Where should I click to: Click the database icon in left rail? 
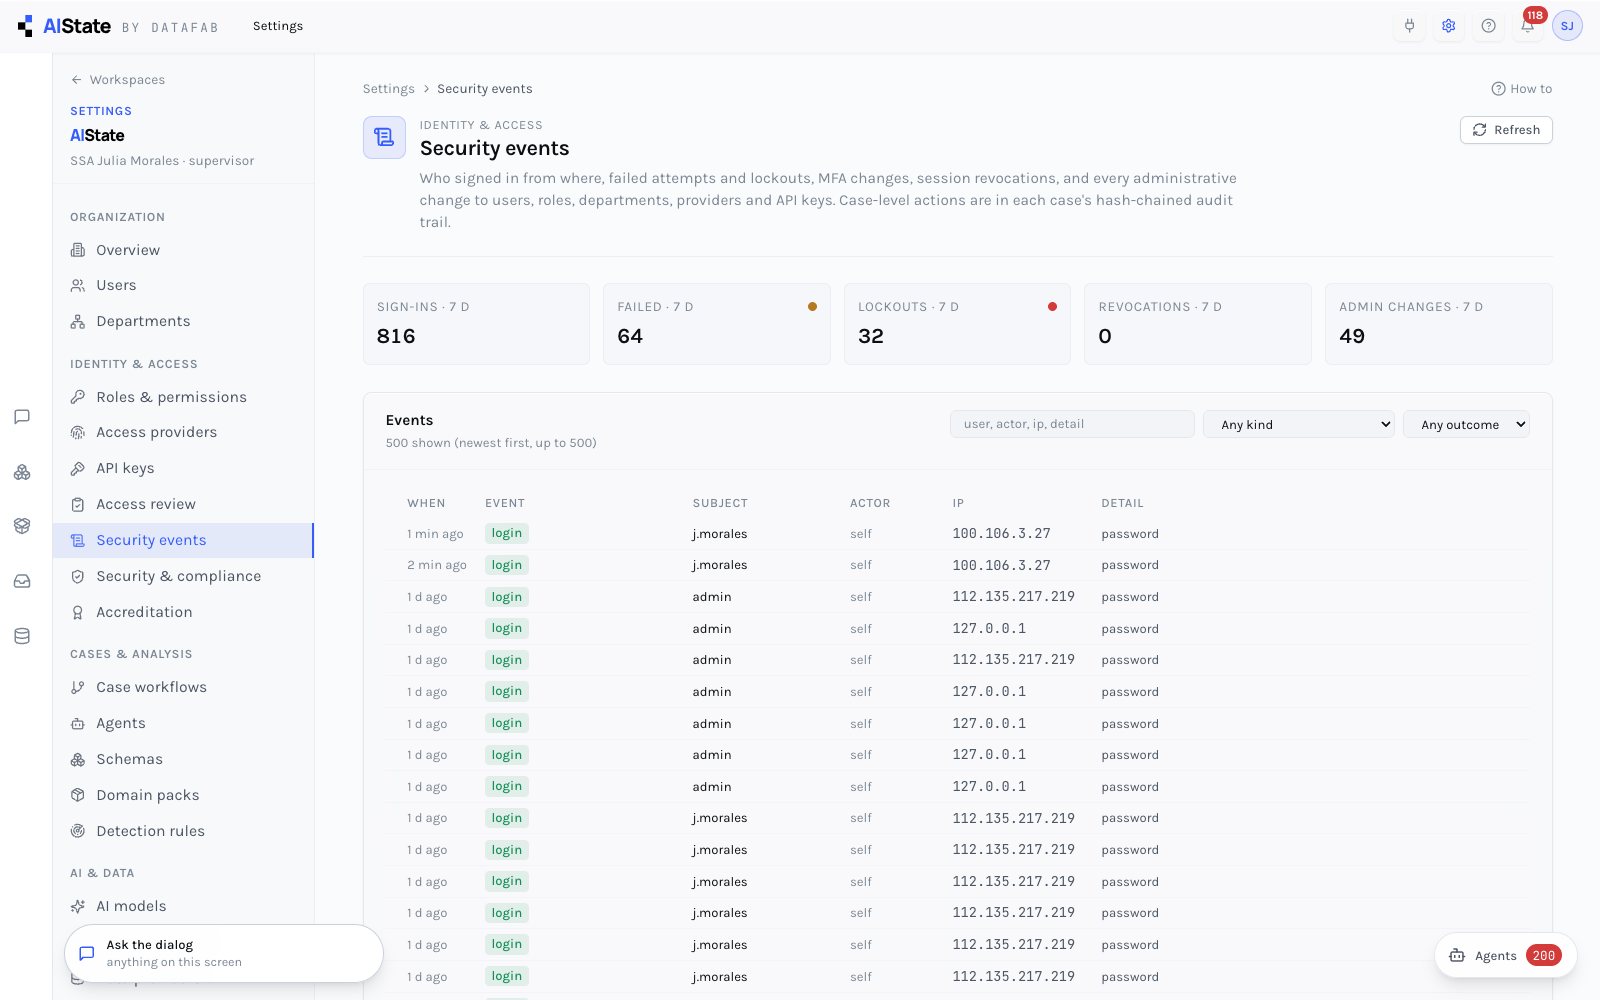coord(22,636)
